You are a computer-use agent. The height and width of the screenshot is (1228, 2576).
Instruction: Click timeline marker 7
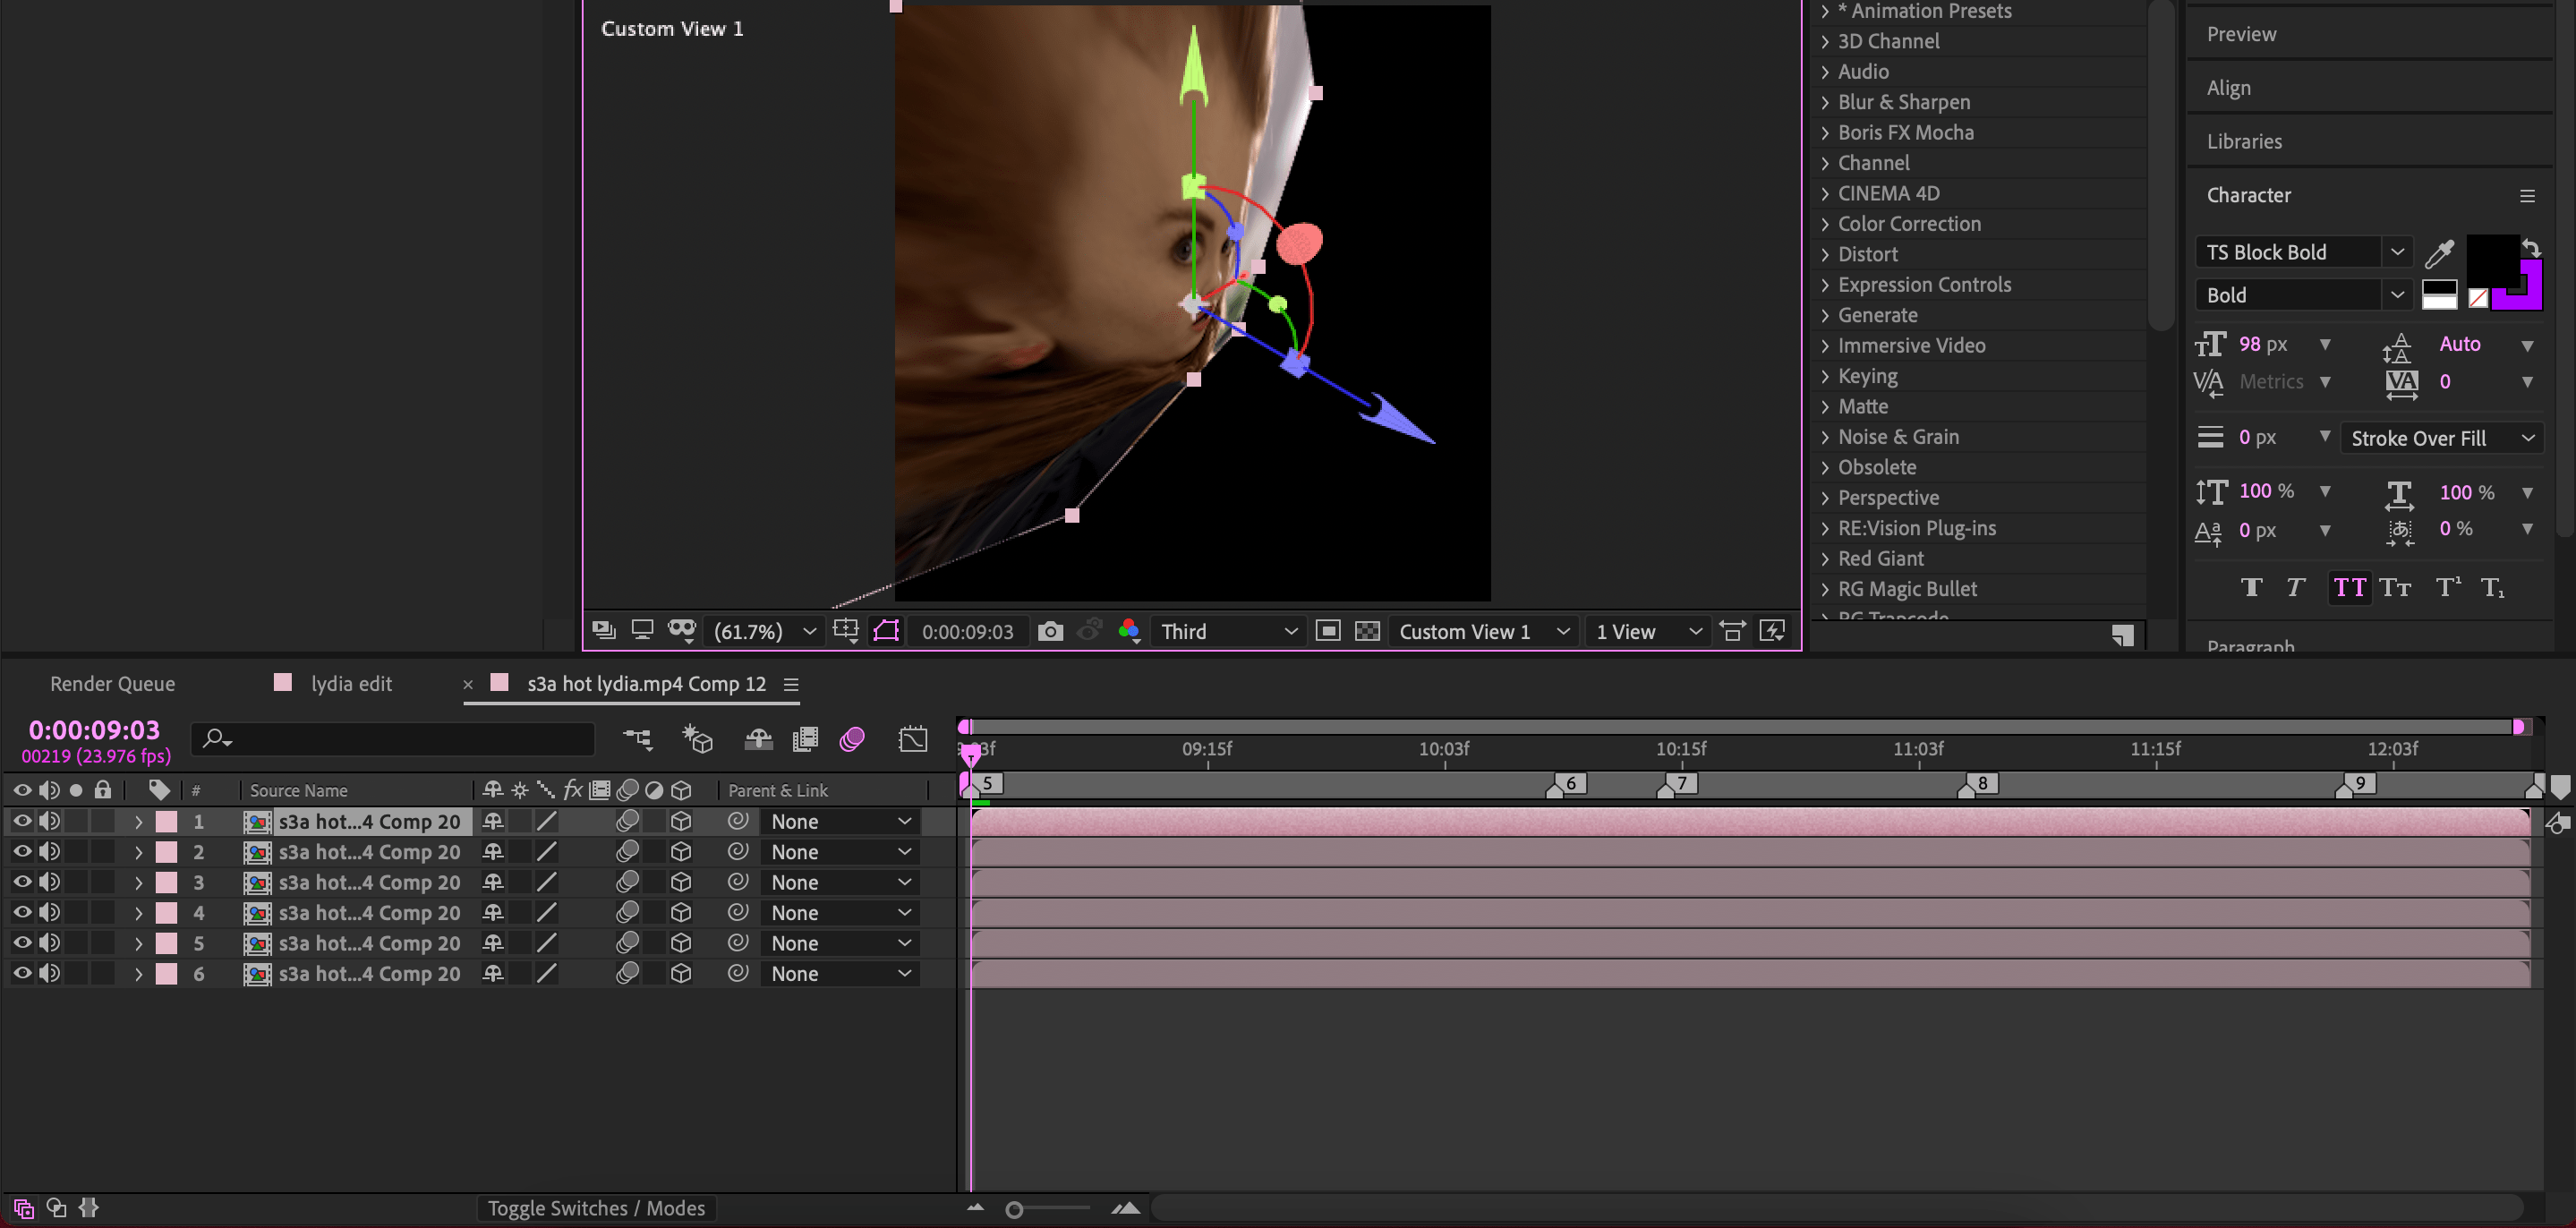[x=1680, y=784]
